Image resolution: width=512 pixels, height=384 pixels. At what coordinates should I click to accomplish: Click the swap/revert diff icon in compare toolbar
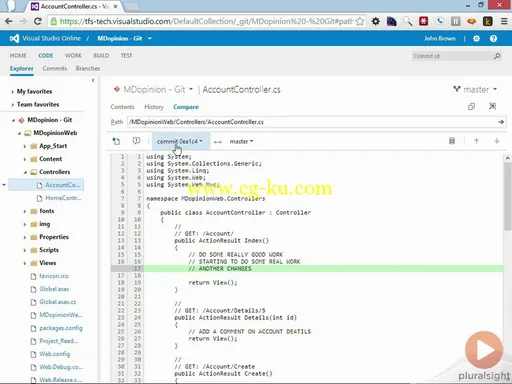coord(116,141)
